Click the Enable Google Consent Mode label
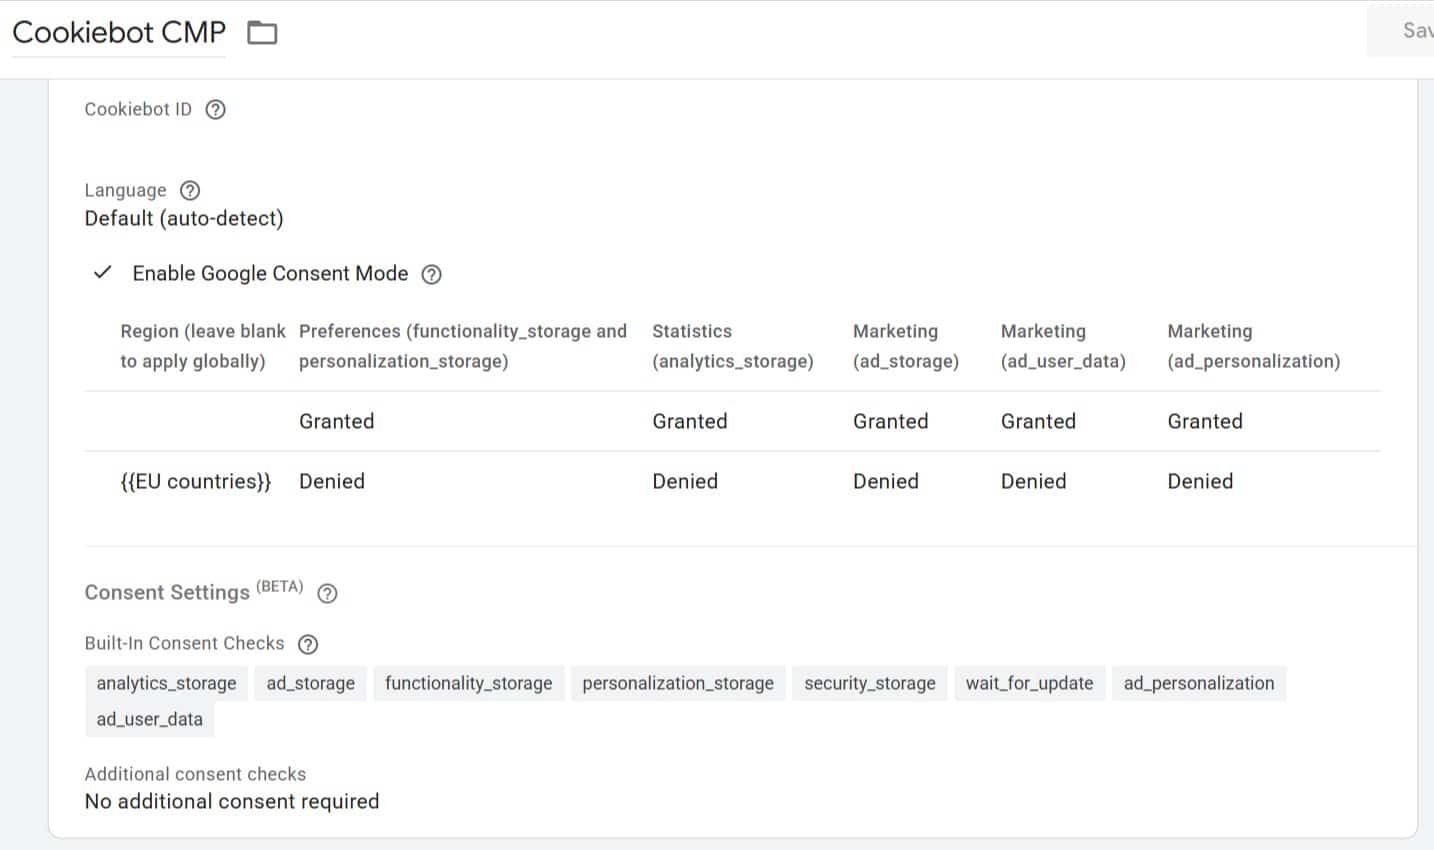The height and width of the screenshot is (850, 1434). 270,273
